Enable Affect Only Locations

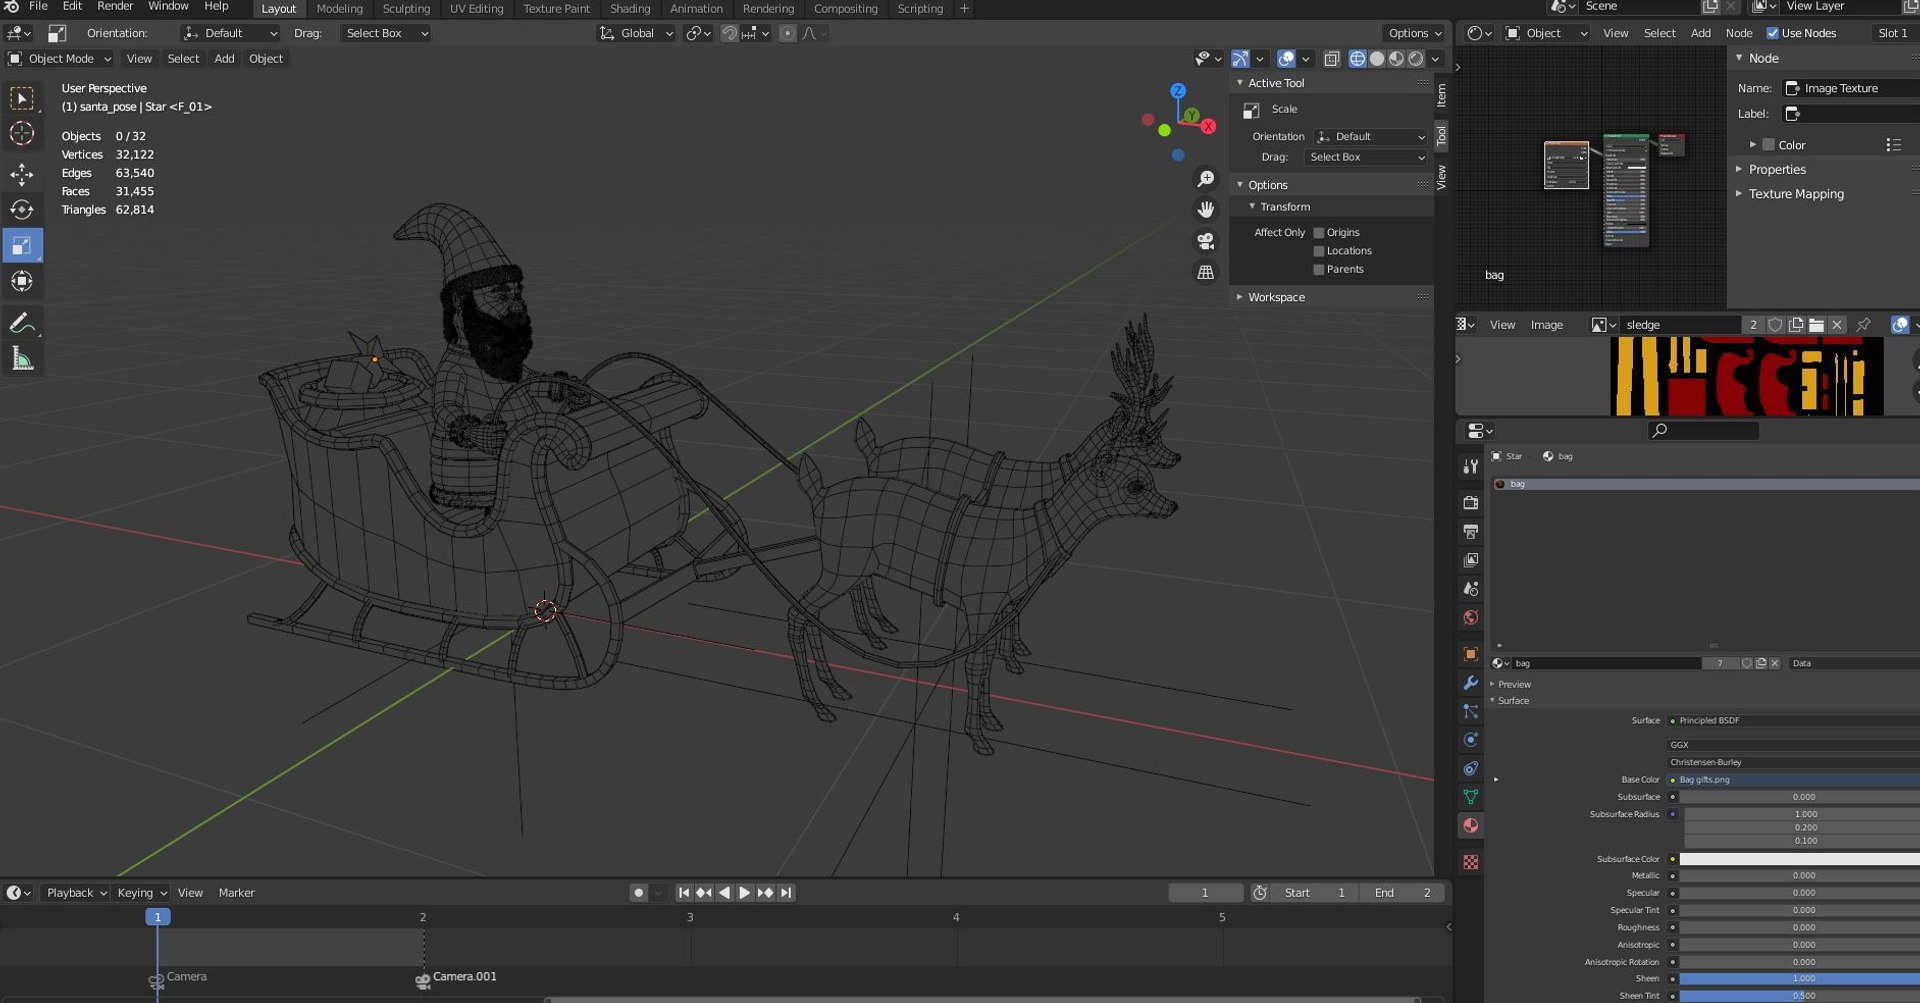[1319, 251]
